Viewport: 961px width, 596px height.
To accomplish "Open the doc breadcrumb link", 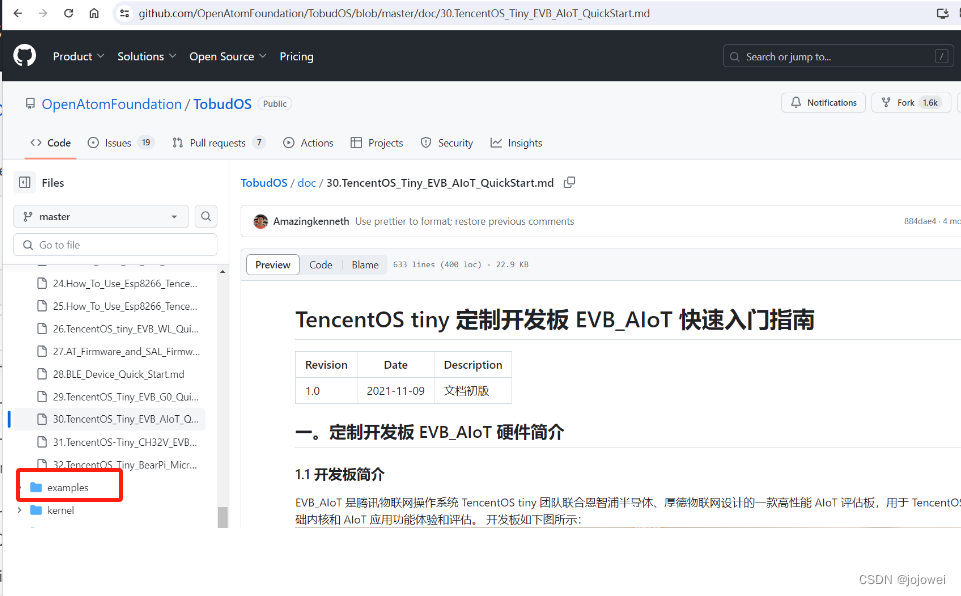I will (x=306, y=183).
